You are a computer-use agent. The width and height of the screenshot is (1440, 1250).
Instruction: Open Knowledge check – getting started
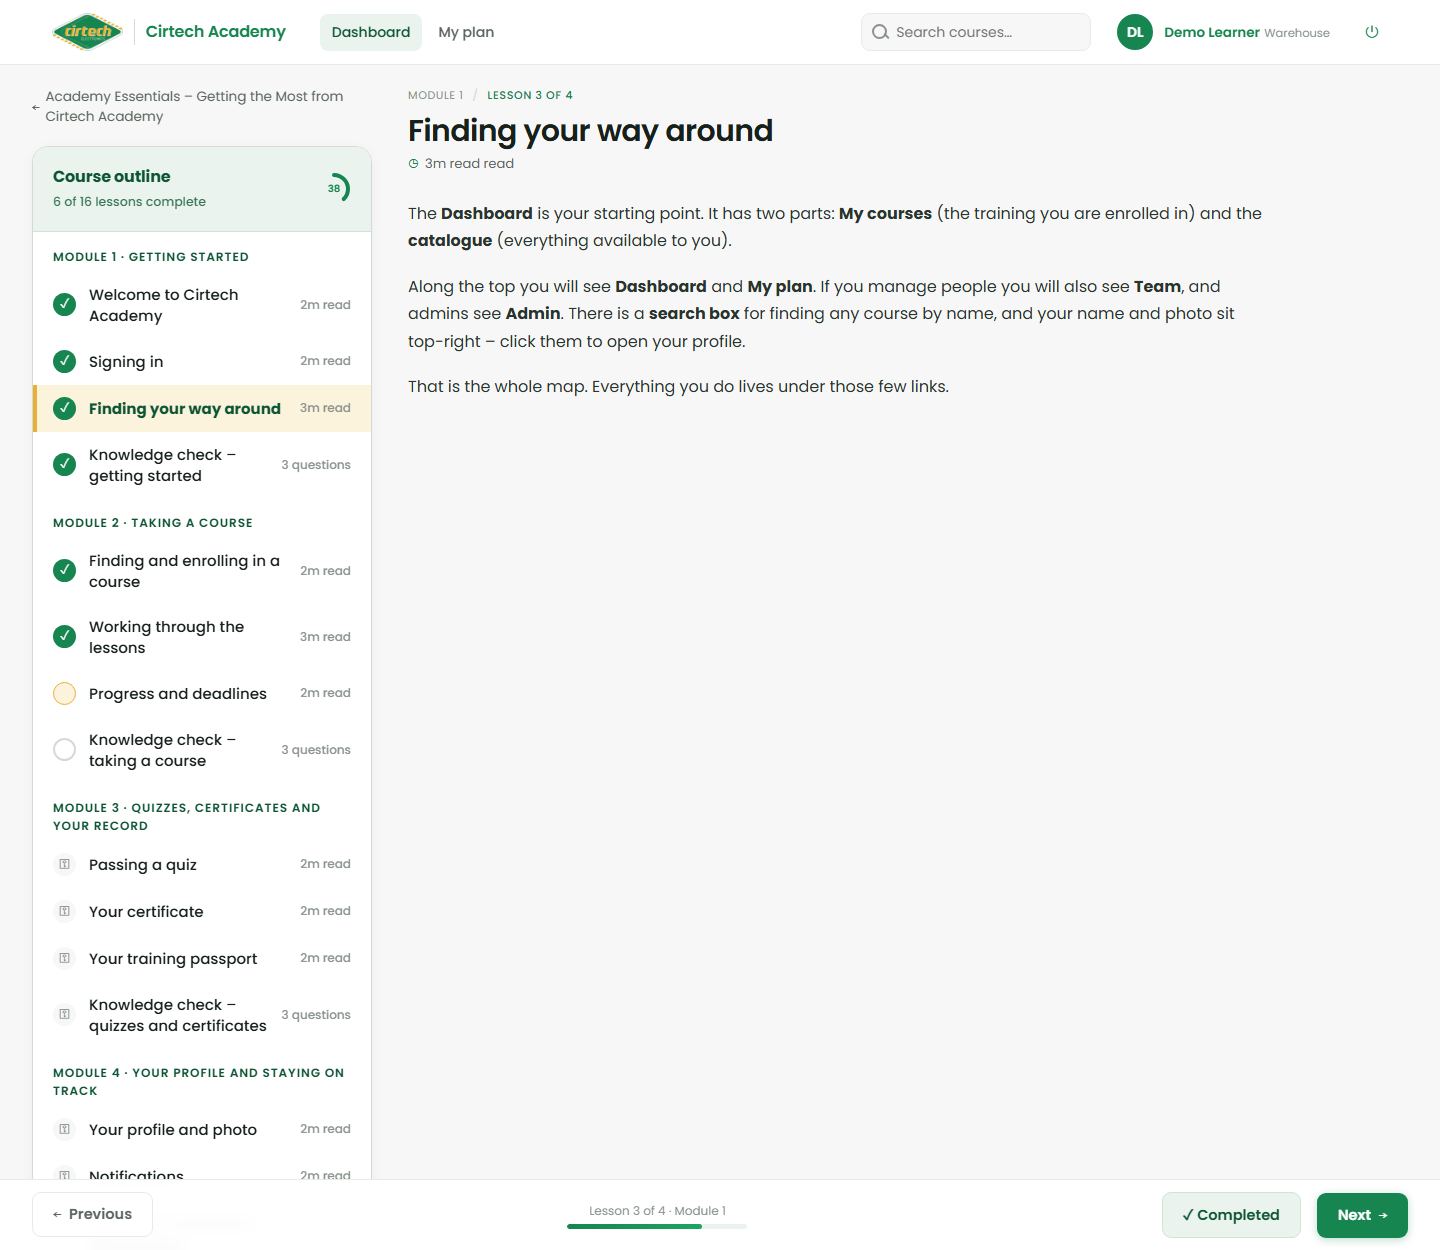click(202, 465)
